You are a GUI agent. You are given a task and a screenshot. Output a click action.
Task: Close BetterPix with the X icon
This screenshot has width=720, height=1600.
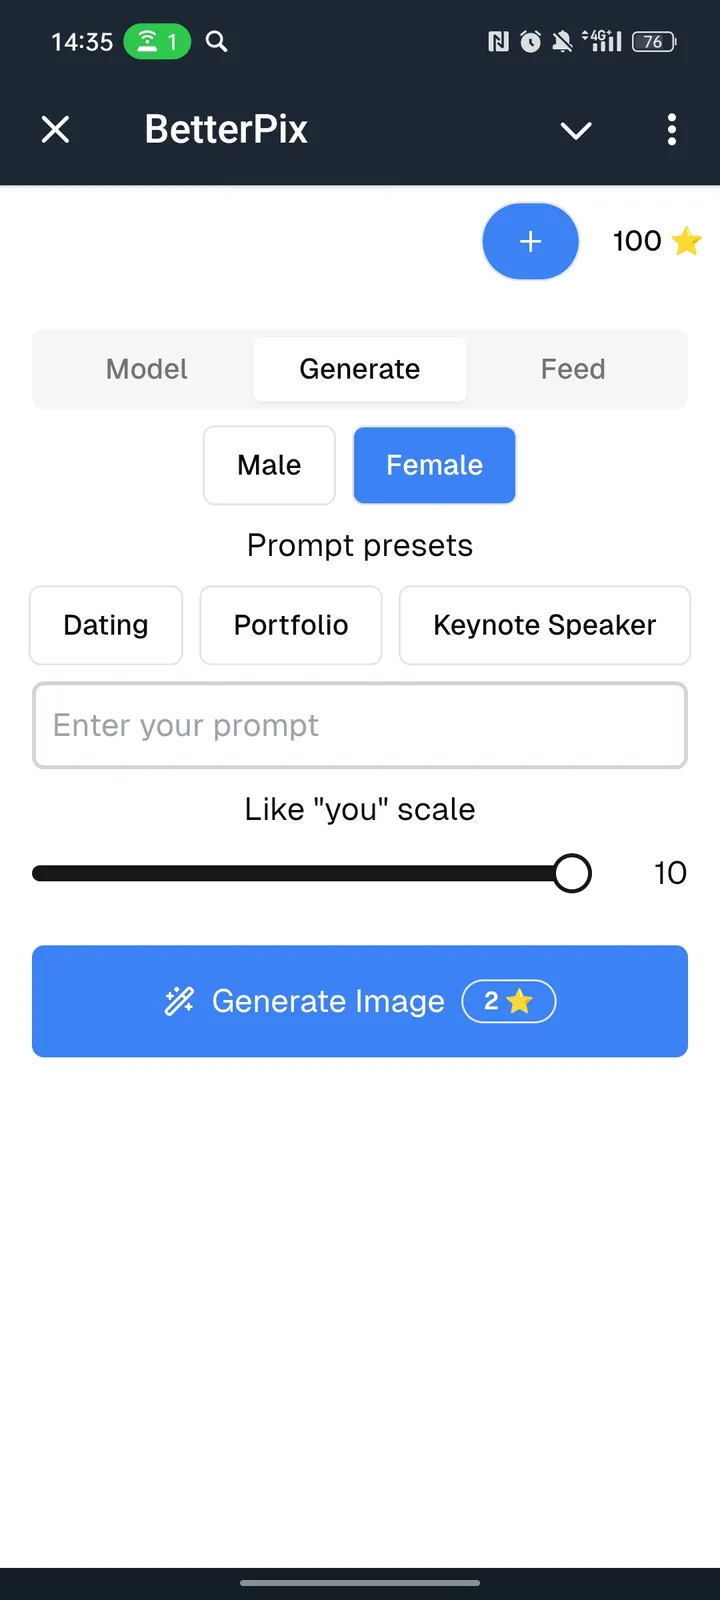pos(56,129)
